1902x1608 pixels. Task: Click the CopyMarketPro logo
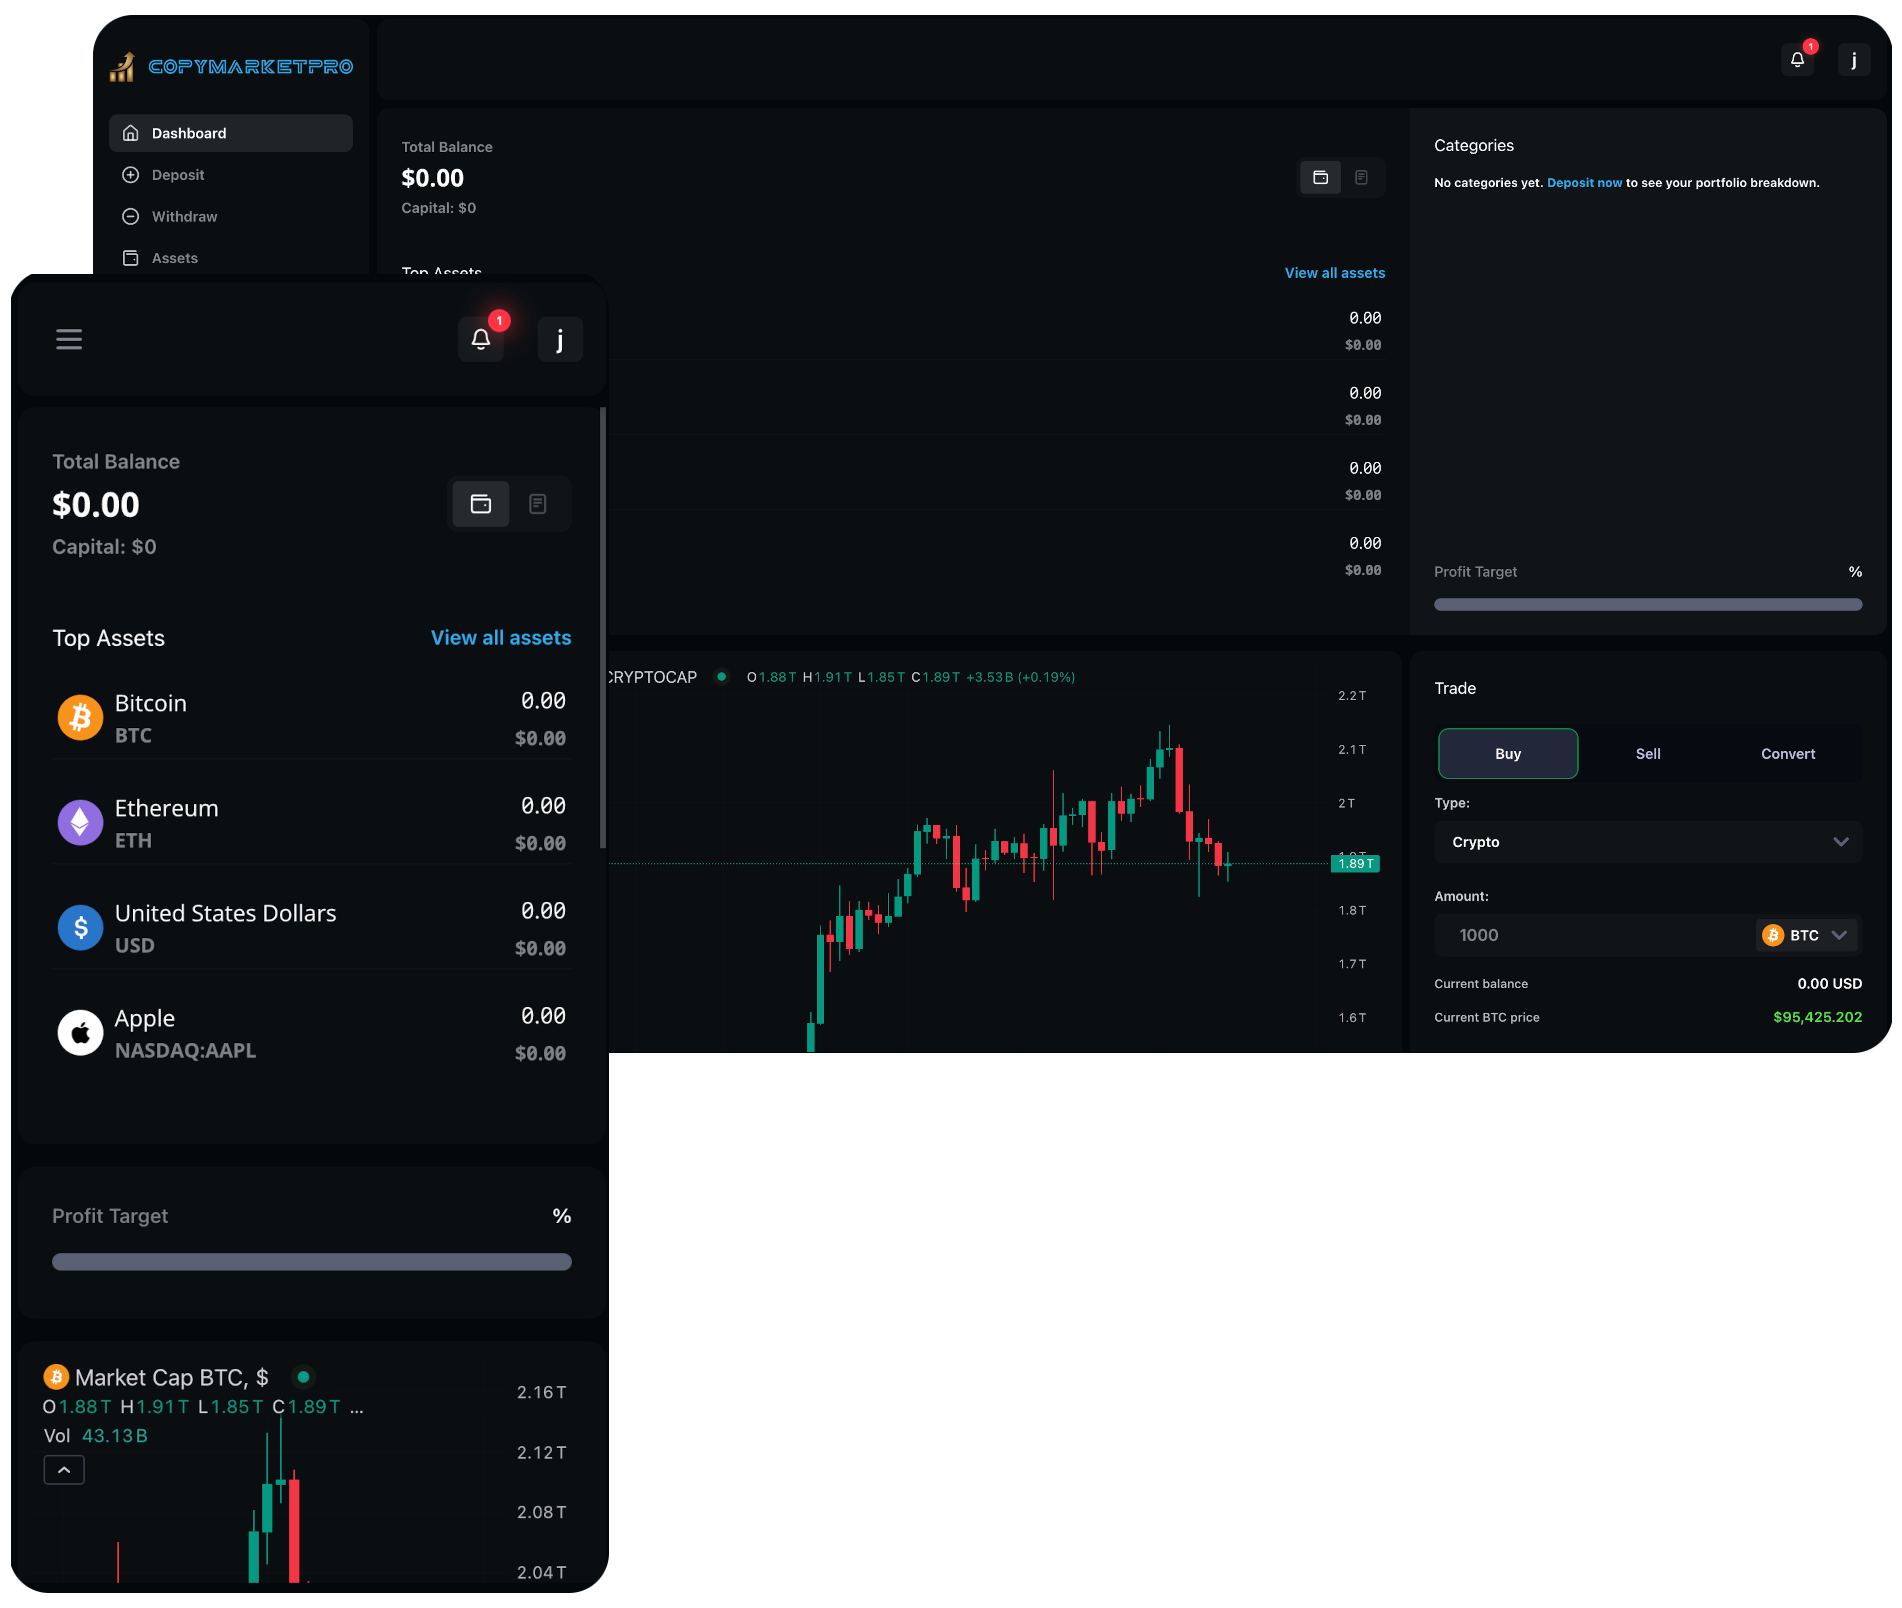pos(231,67)
